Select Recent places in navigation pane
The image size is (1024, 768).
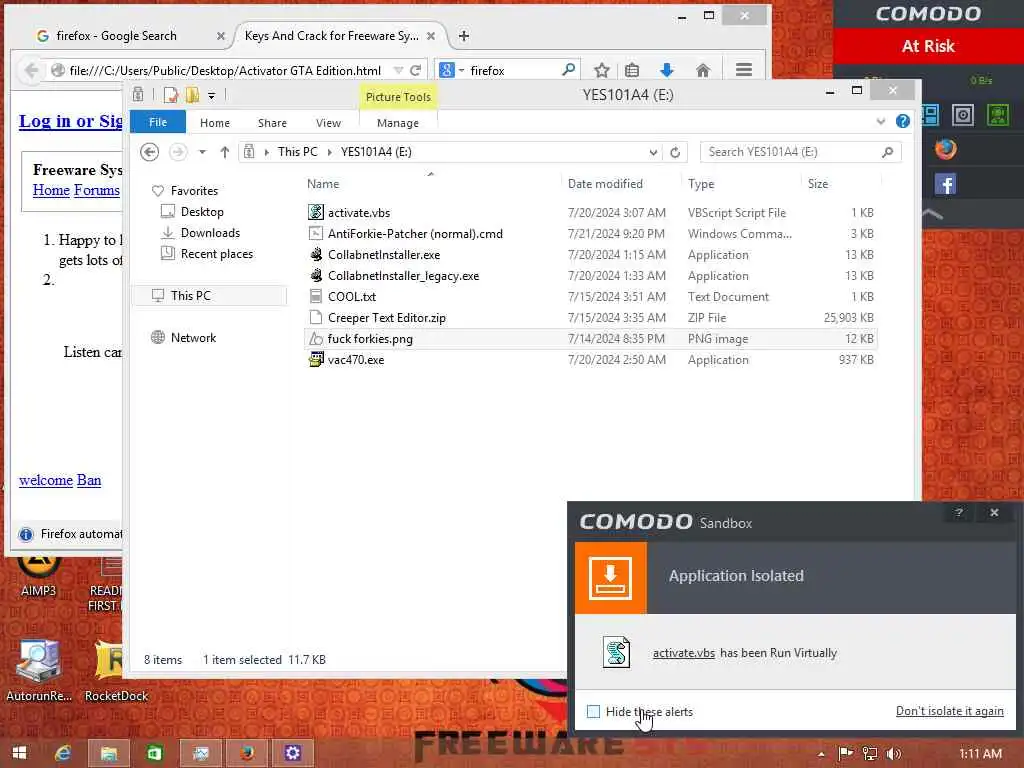[x=216, y=253]
